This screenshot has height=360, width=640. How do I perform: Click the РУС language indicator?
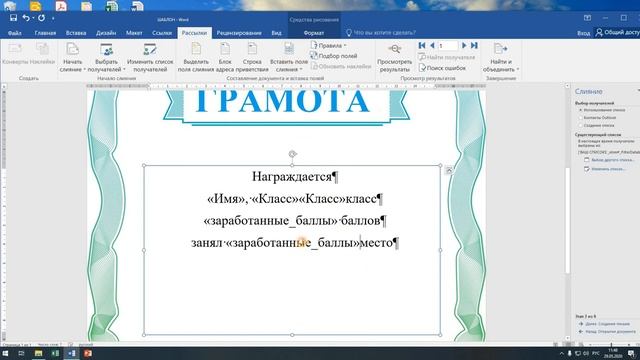(596, 353)
